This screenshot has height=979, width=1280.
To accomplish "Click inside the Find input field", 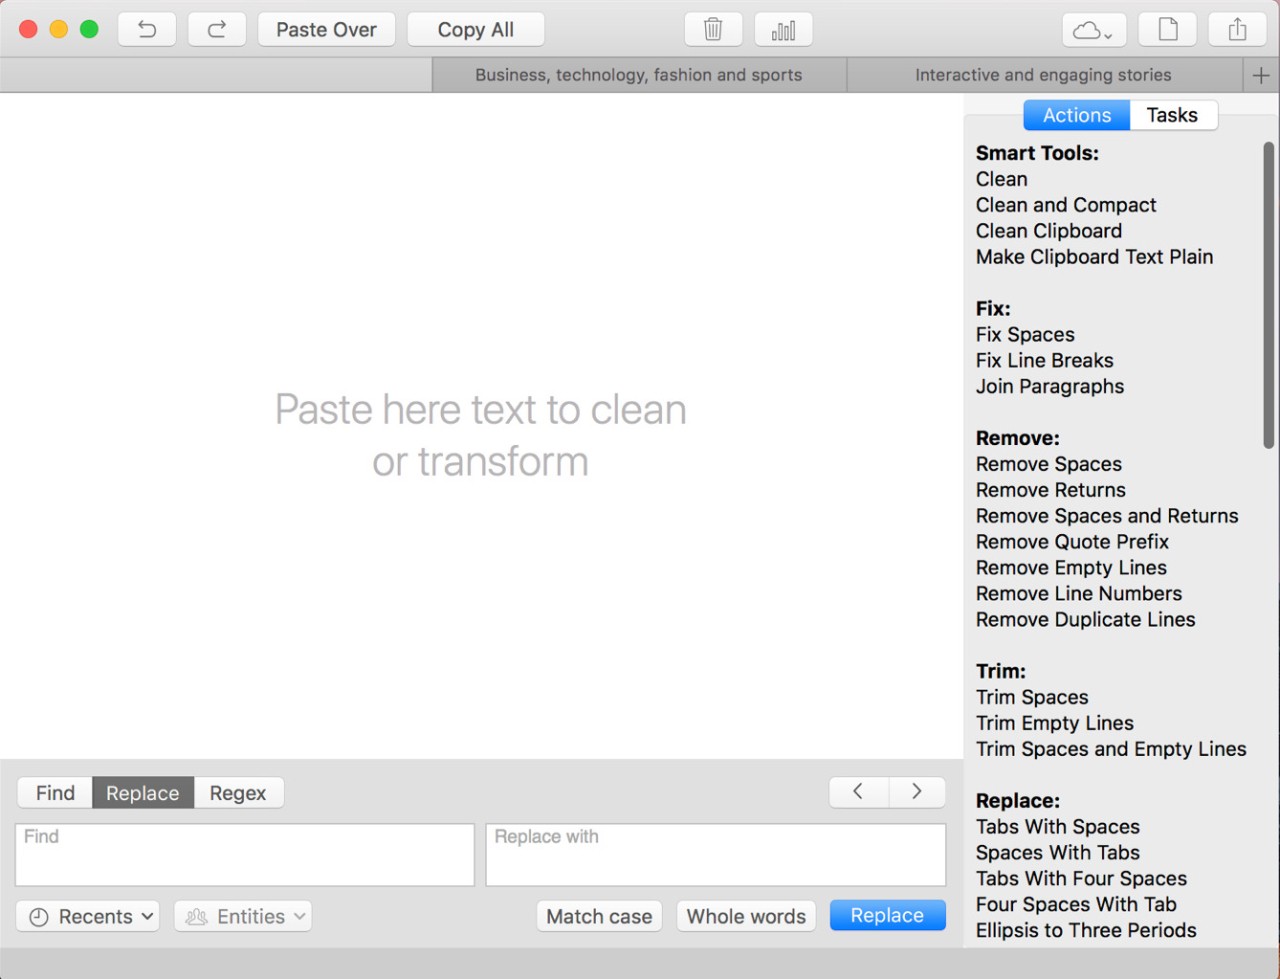I will (x=244, y=854).
